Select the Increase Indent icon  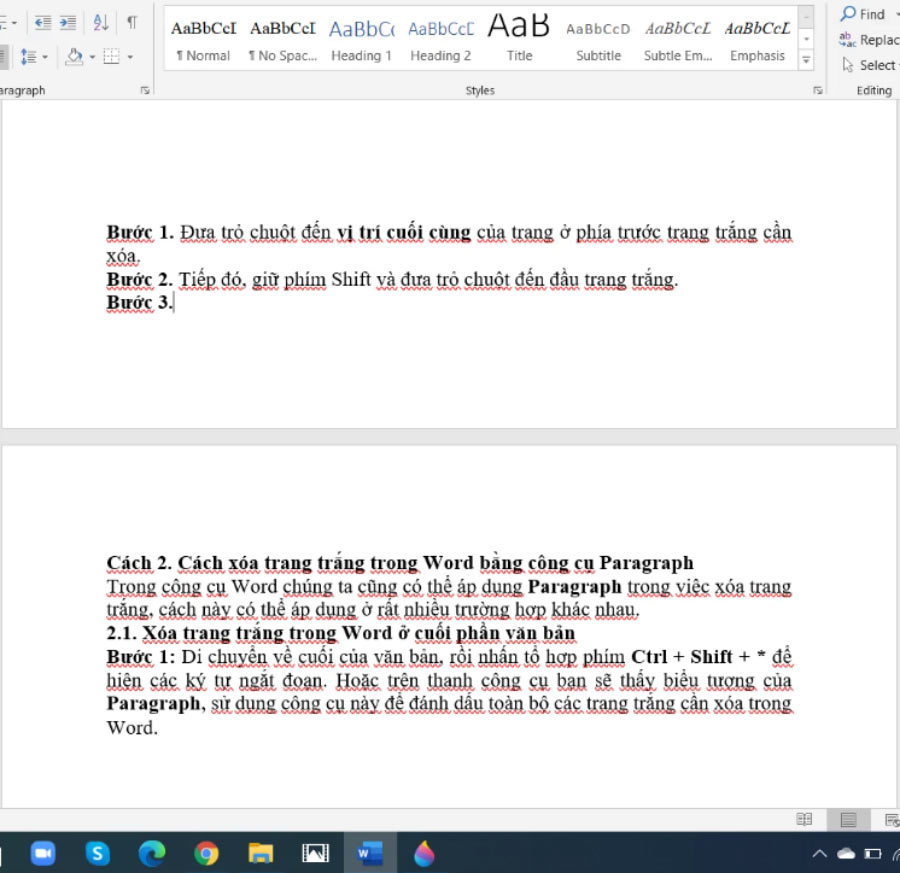coord(68,22)
